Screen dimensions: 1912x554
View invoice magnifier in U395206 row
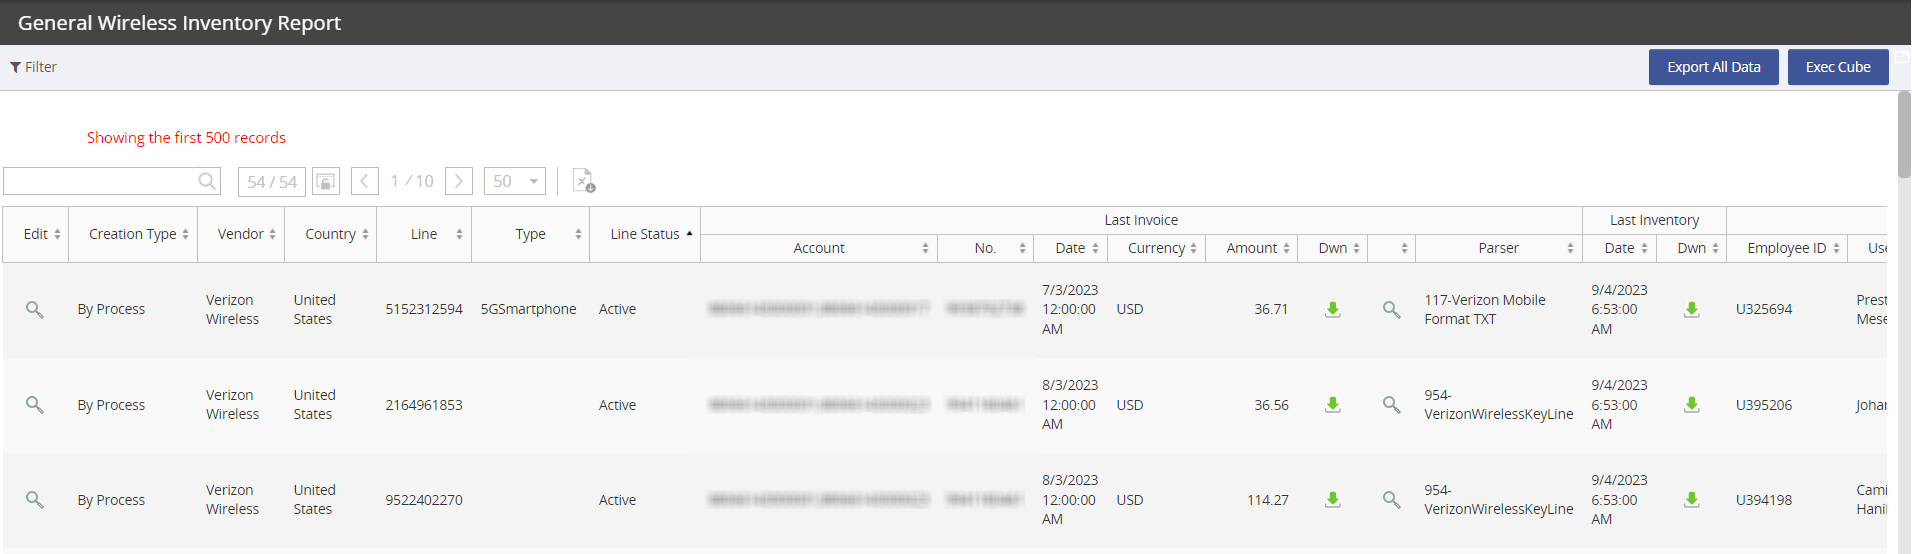pyautogui.click(x=1391, y=405)
